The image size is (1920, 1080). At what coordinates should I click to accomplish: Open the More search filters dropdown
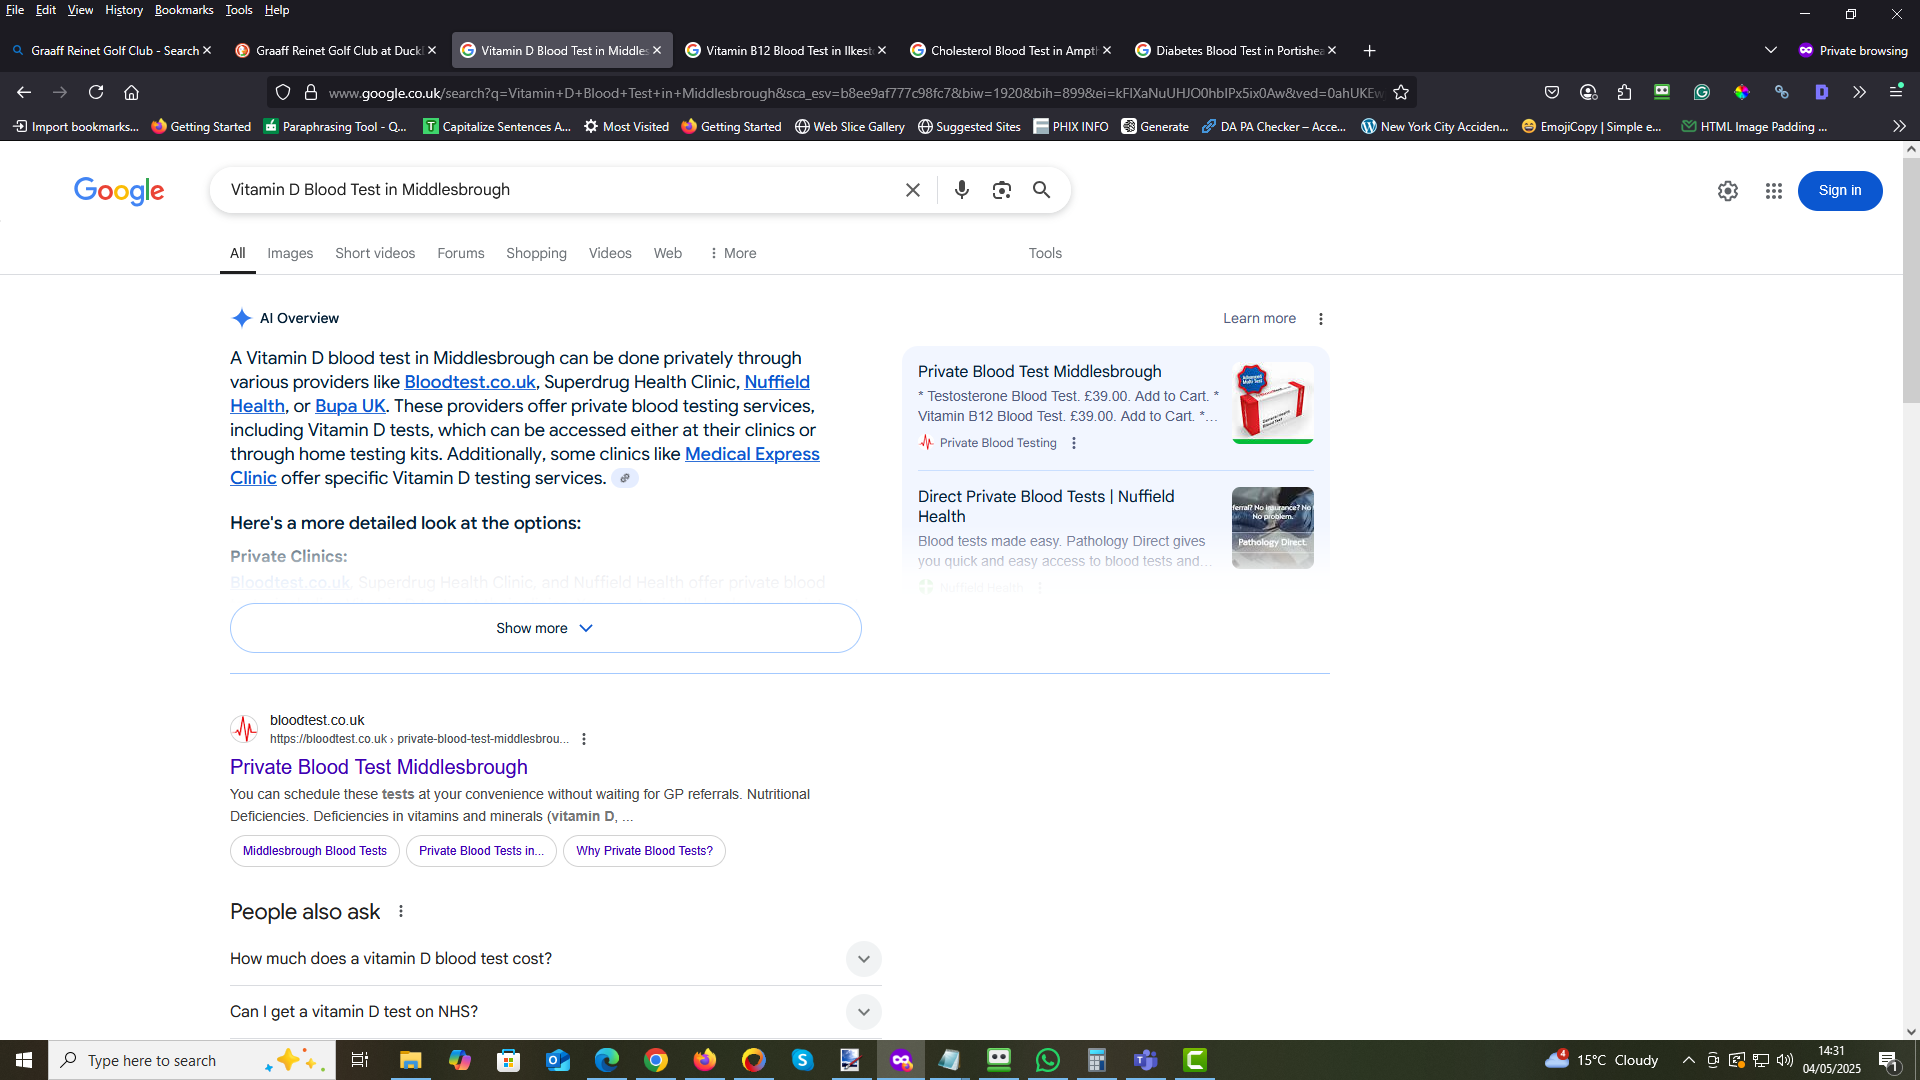tap(732, 253)
